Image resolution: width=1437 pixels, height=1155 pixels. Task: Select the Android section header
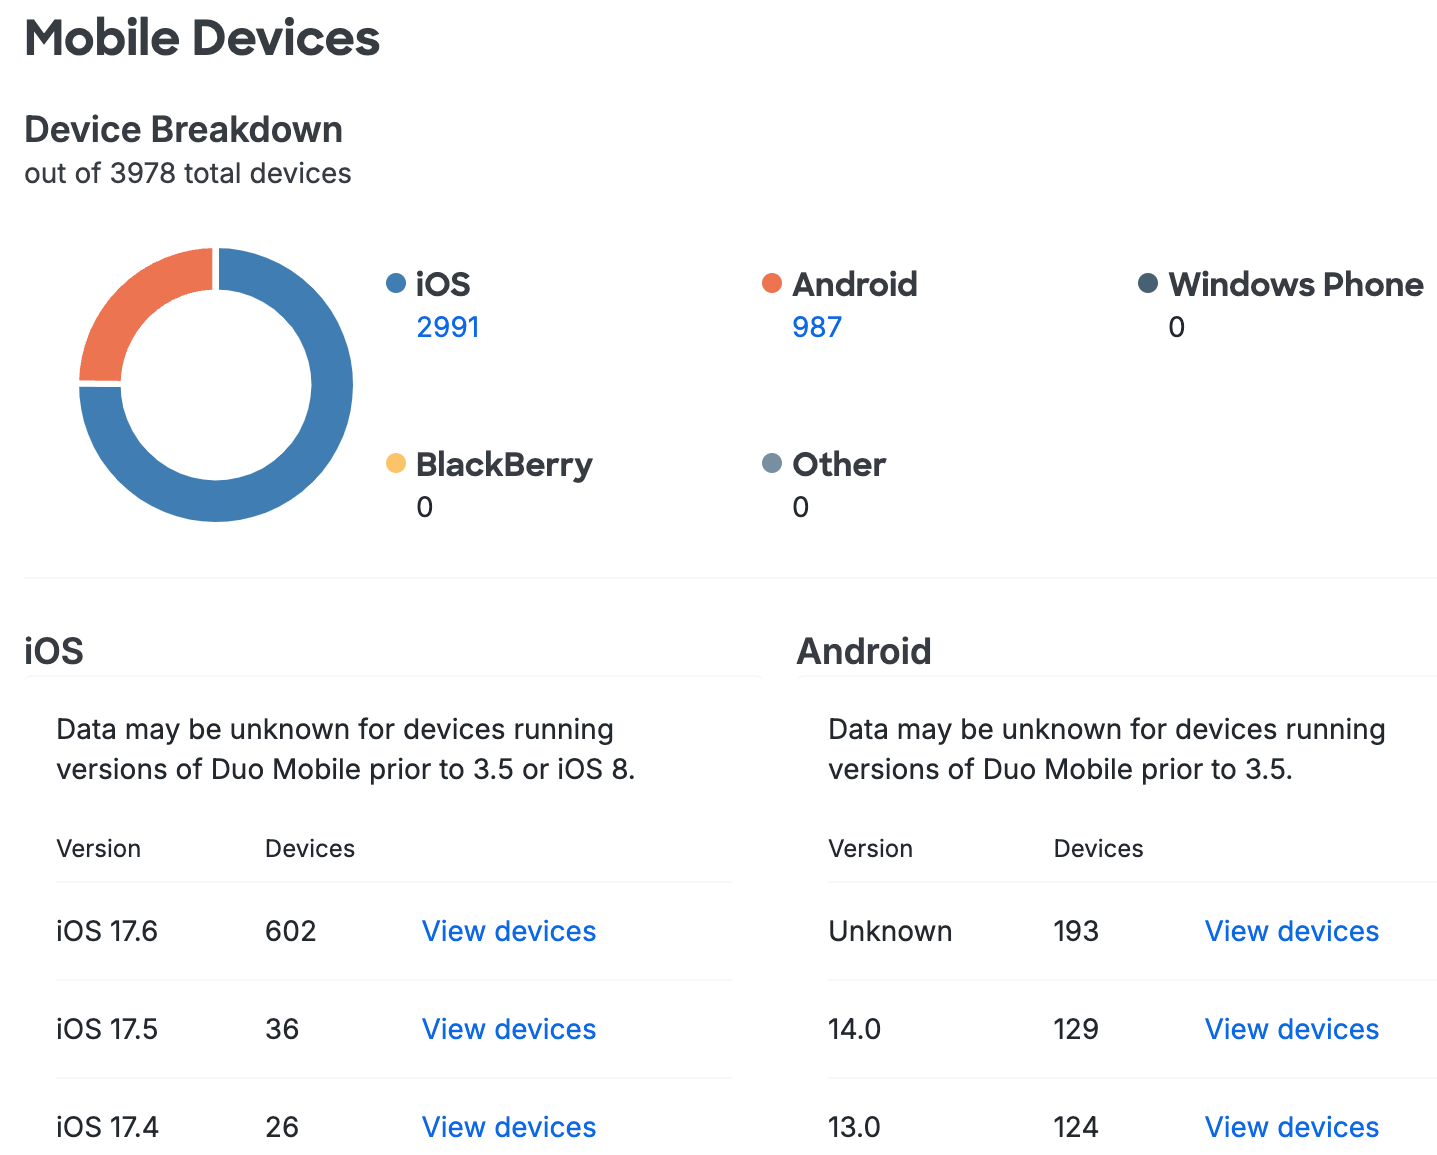(x=864, y=650)
